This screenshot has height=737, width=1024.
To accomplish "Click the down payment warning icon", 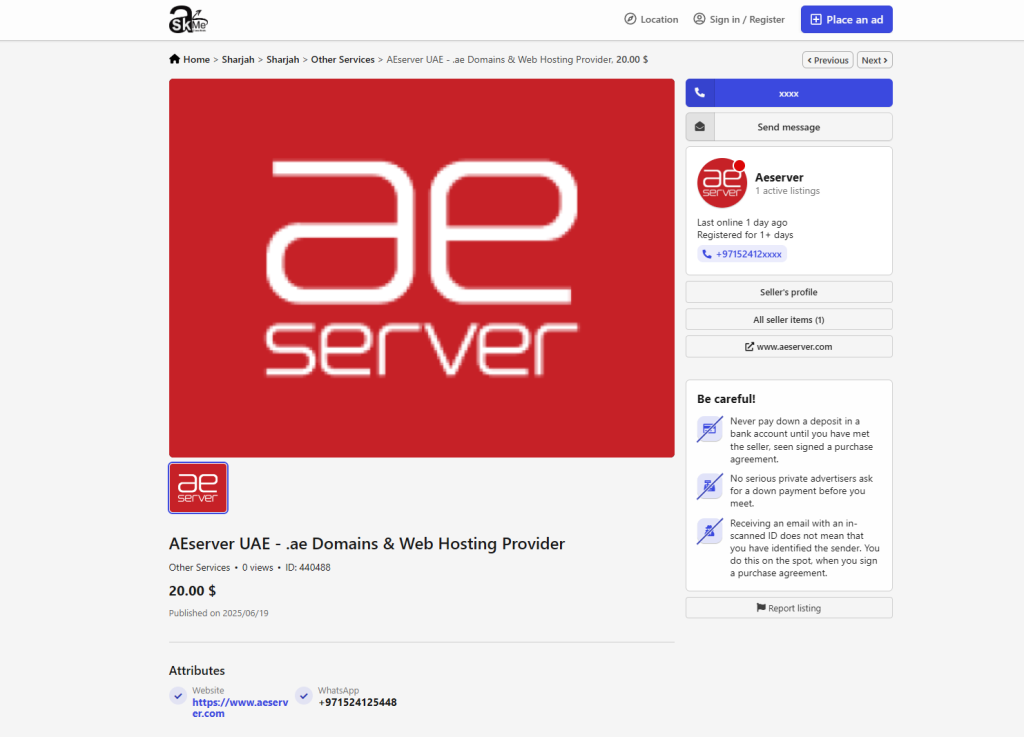I will [710, 486].
